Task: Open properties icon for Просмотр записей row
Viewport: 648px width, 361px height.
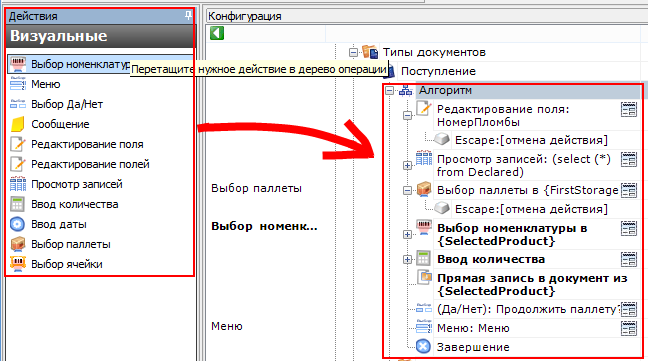Action: [629, 159]
